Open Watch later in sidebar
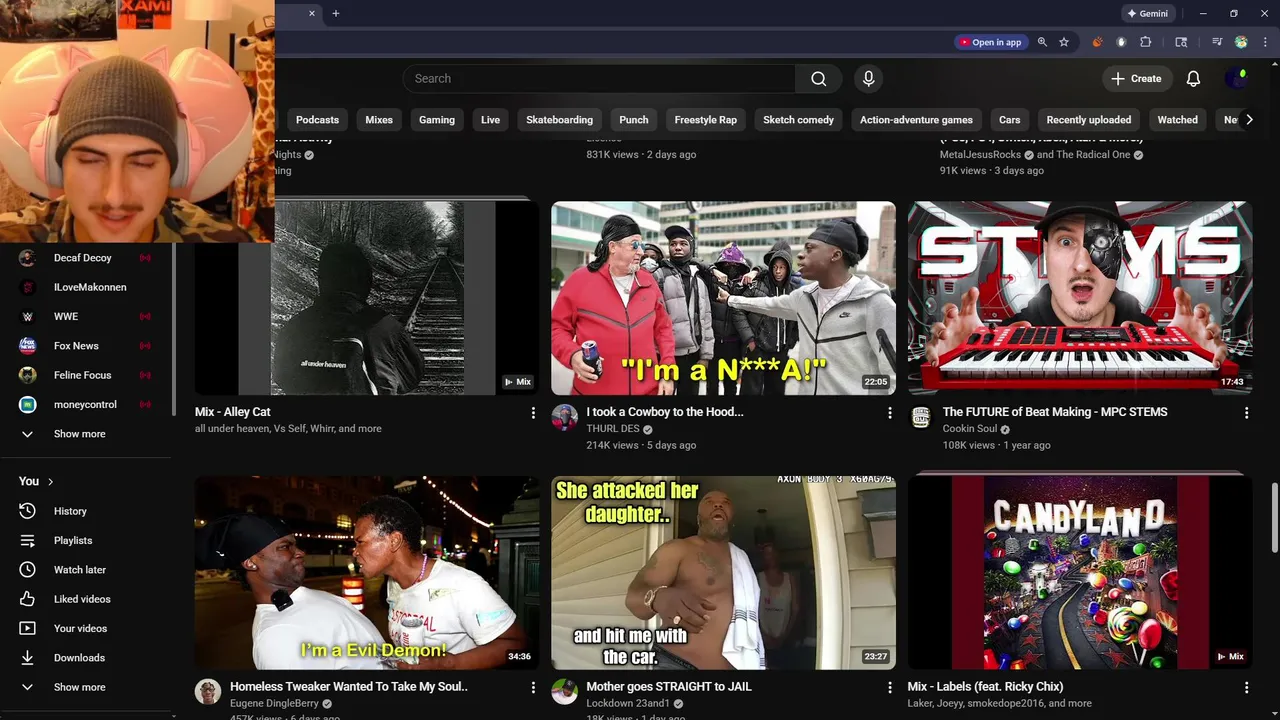1280x720 pixels. (86, 570)
